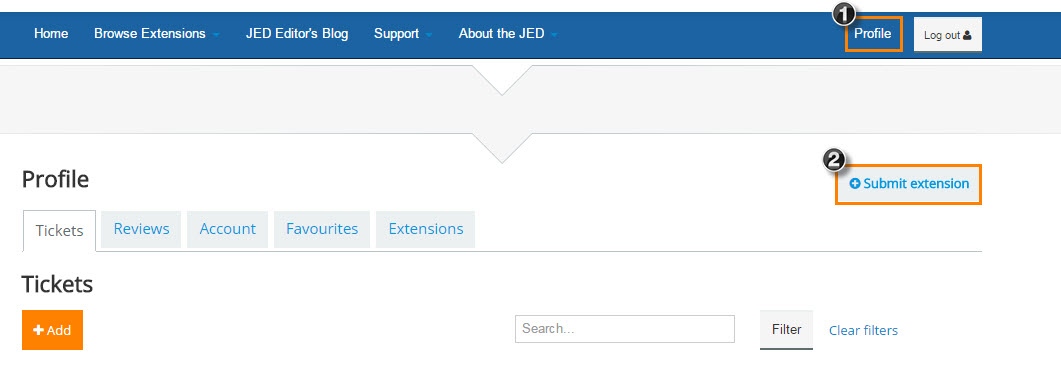Switch to the Account tab
The height and width of the screenshot is (370, 1061).
point(227,229)
